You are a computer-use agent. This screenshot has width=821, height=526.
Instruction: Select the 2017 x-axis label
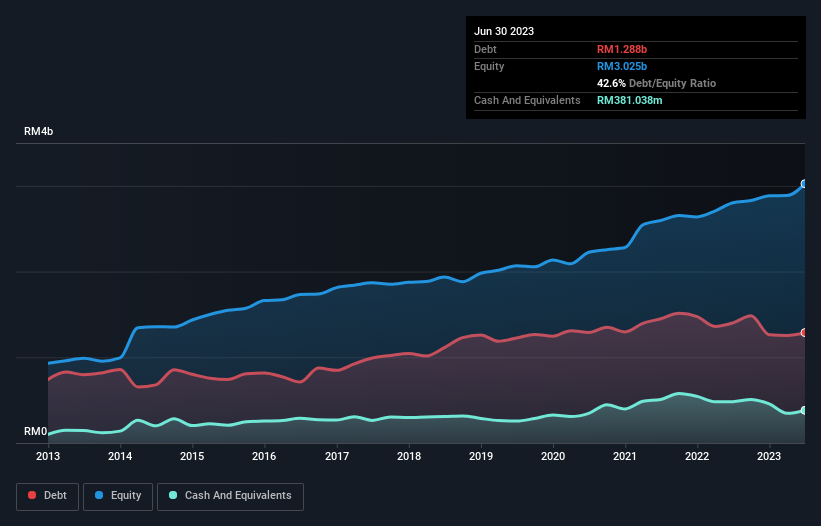point(337,456)
